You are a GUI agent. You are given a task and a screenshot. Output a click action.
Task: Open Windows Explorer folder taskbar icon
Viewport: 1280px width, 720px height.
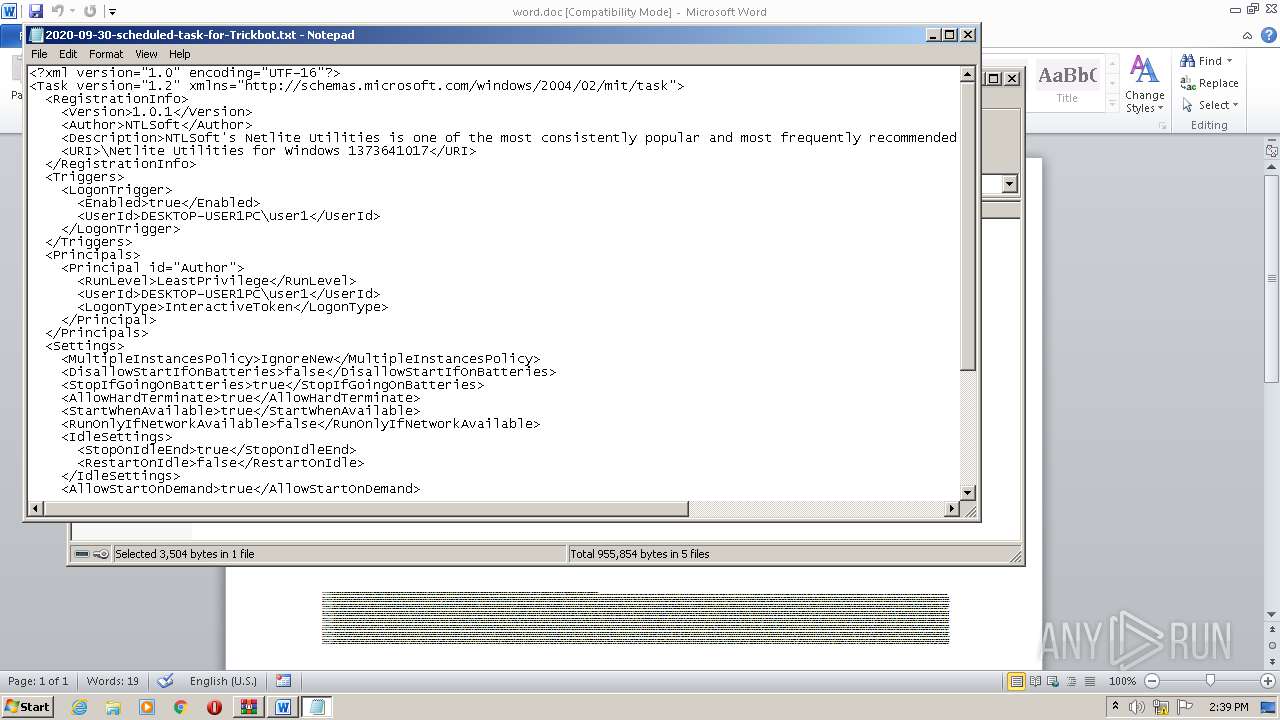[113, 707]
